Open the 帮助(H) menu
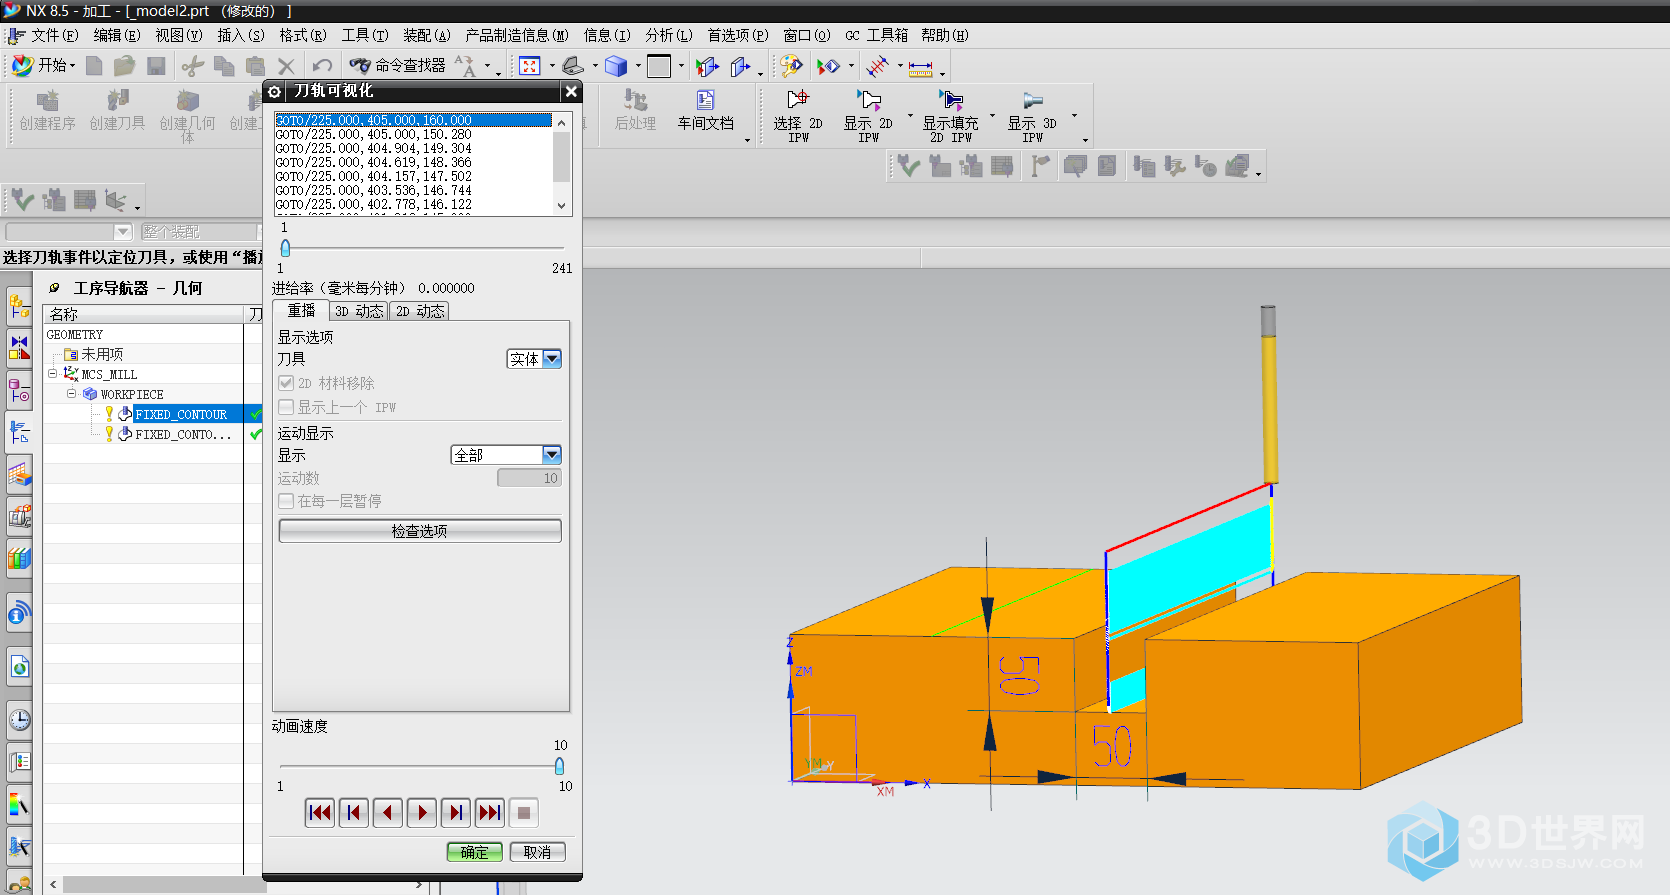The height and width of the screenshot is (895, 1670). click(x=944, y=35)
